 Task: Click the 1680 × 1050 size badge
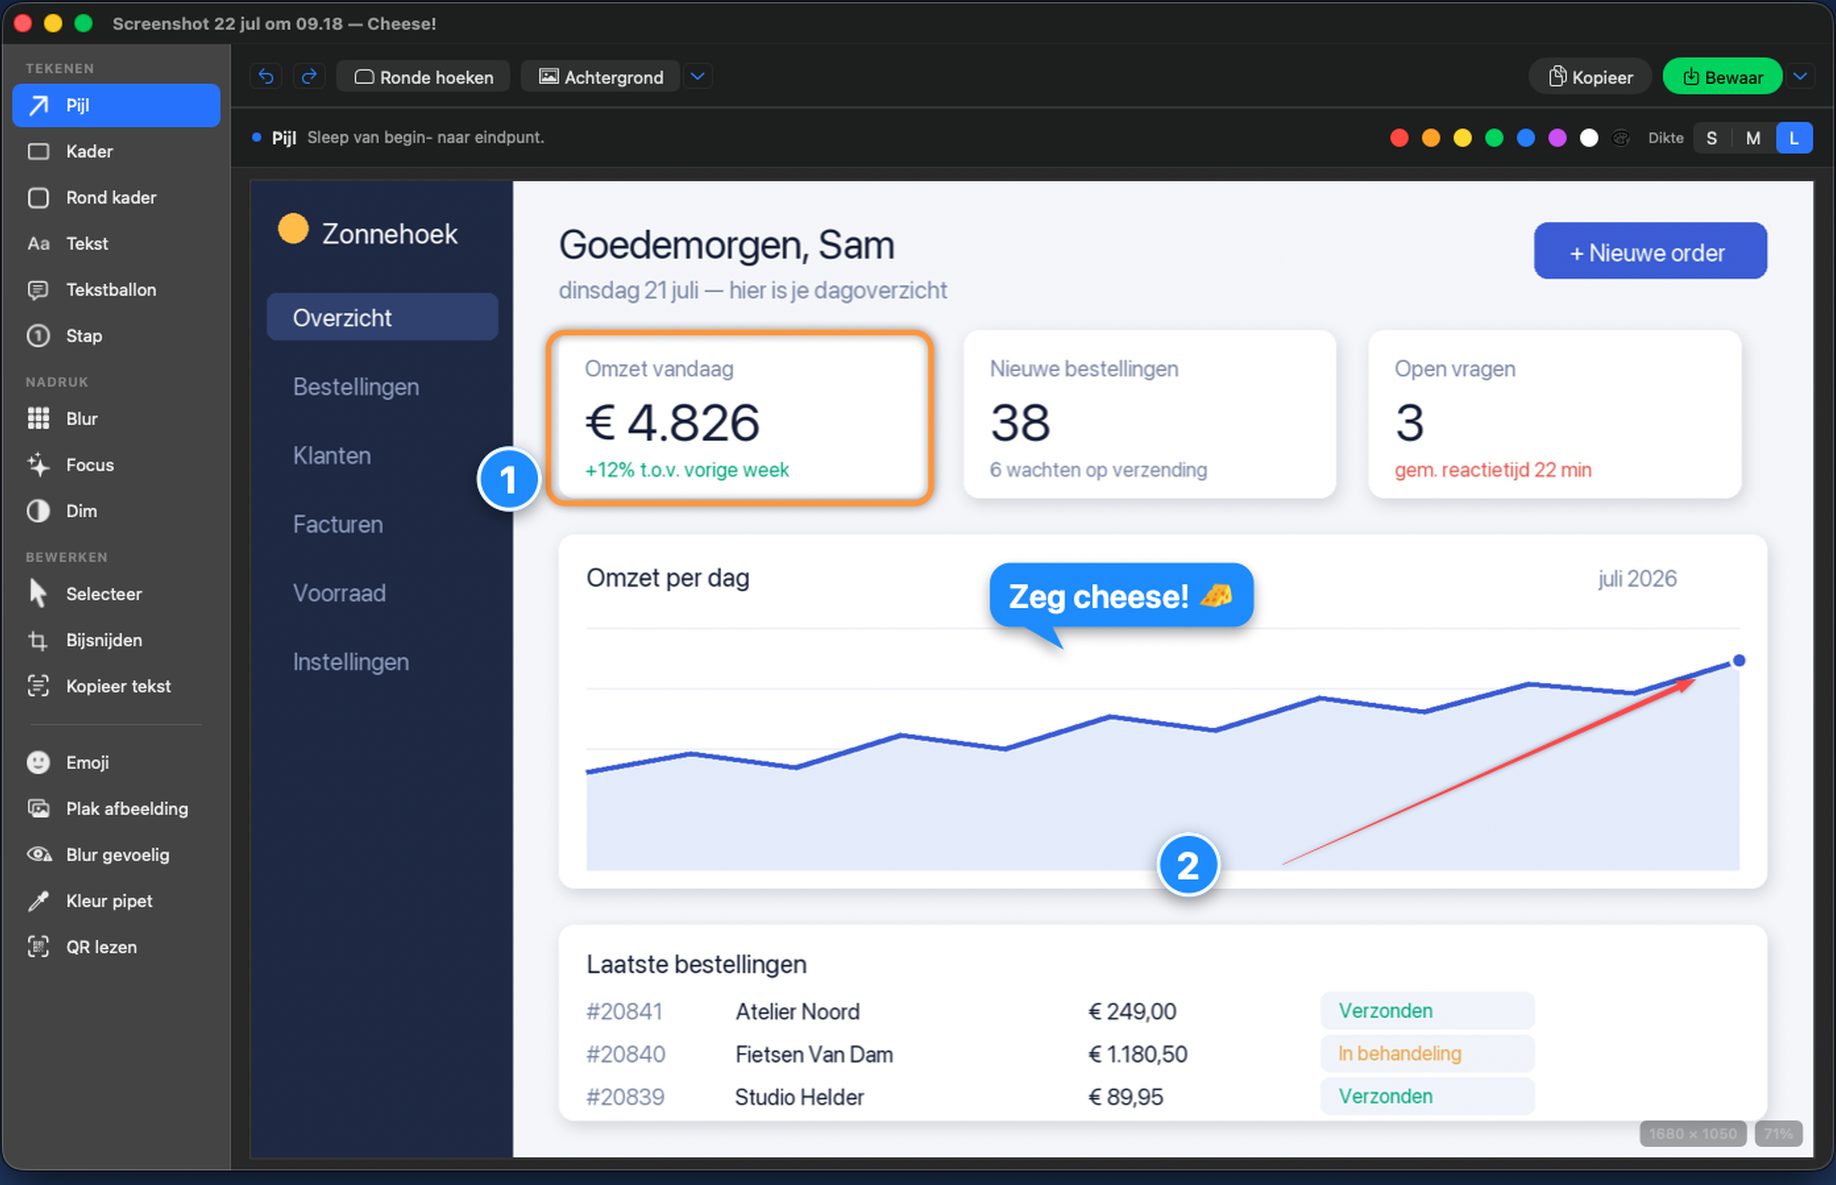pyautogui.click(x=1692, y=1133)
